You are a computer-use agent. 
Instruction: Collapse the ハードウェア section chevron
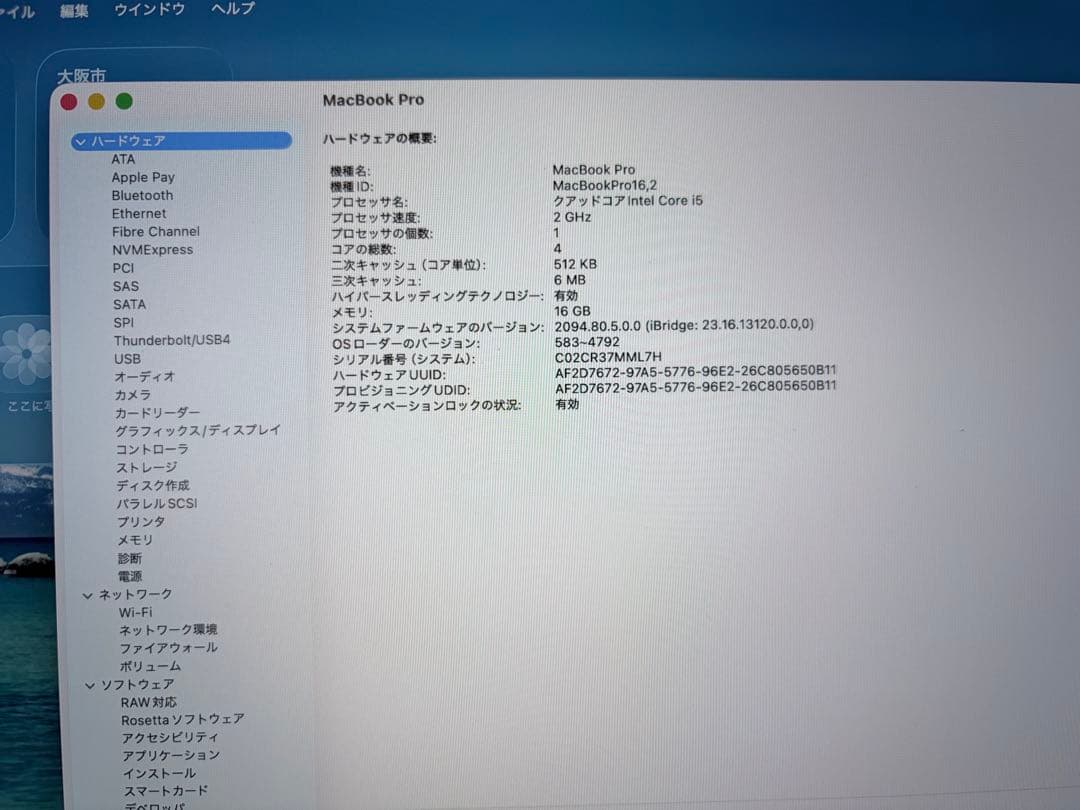pyautogui.click(x=81, y=142)
